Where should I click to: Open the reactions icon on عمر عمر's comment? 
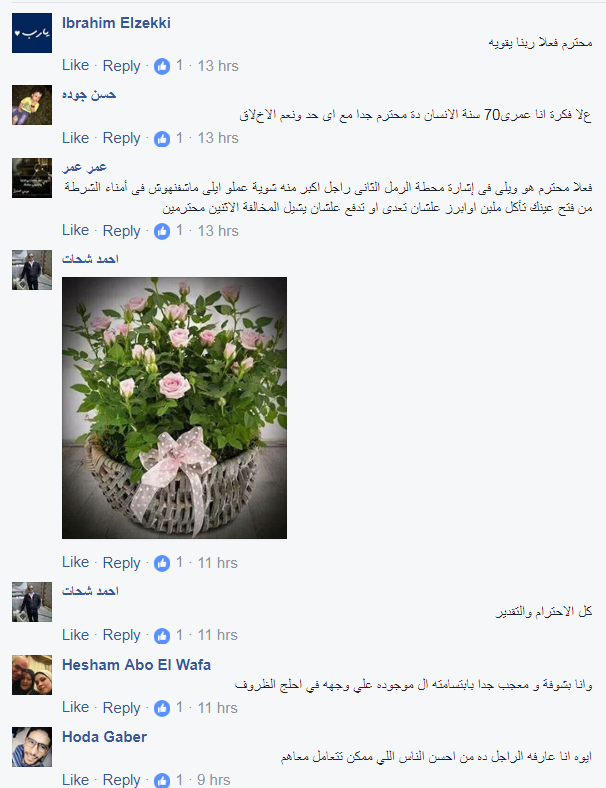(x=162, y=231)
